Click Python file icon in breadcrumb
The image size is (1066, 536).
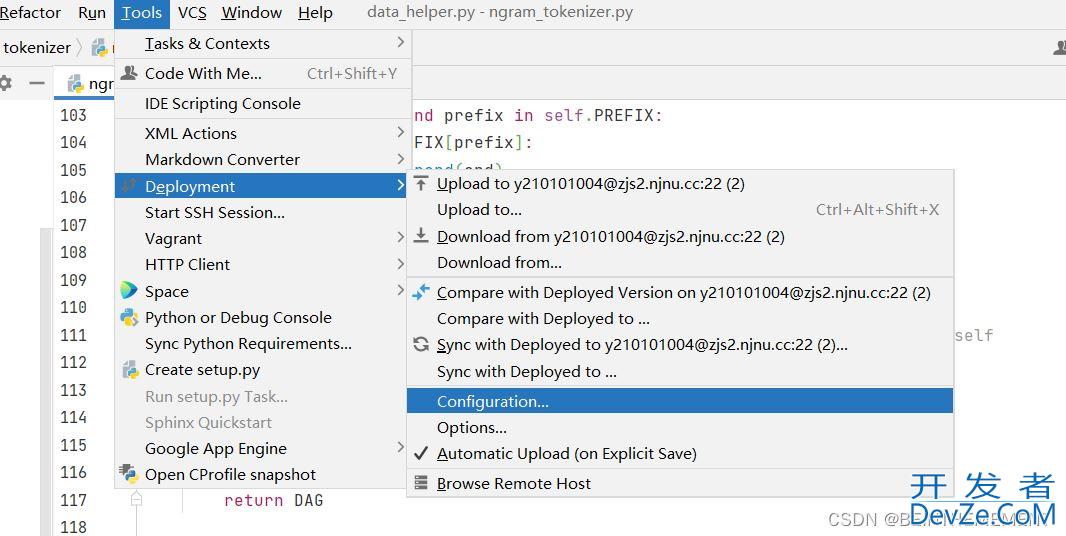(x=100, y=47)
